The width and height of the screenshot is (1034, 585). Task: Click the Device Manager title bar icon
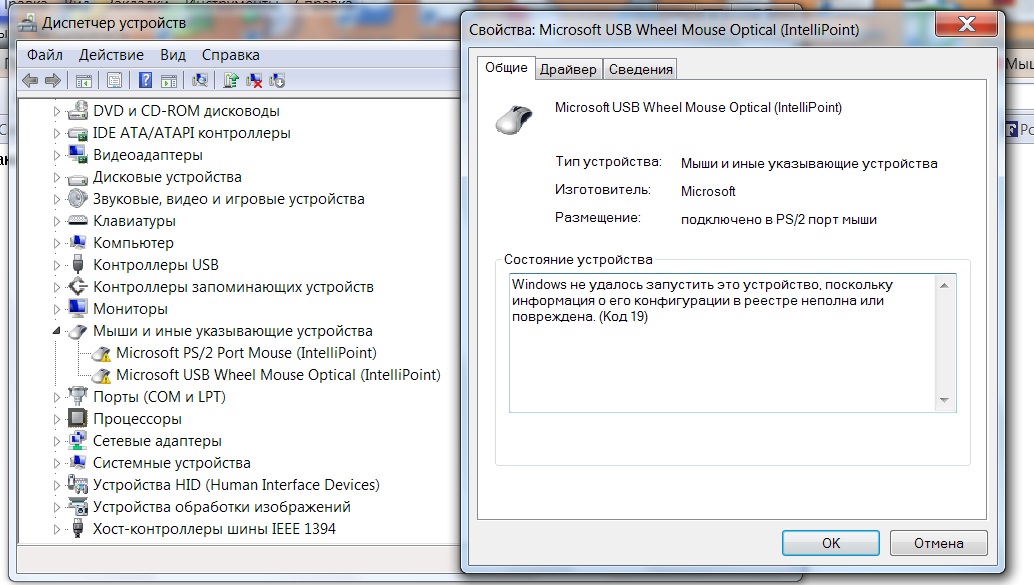coord(28,24)
